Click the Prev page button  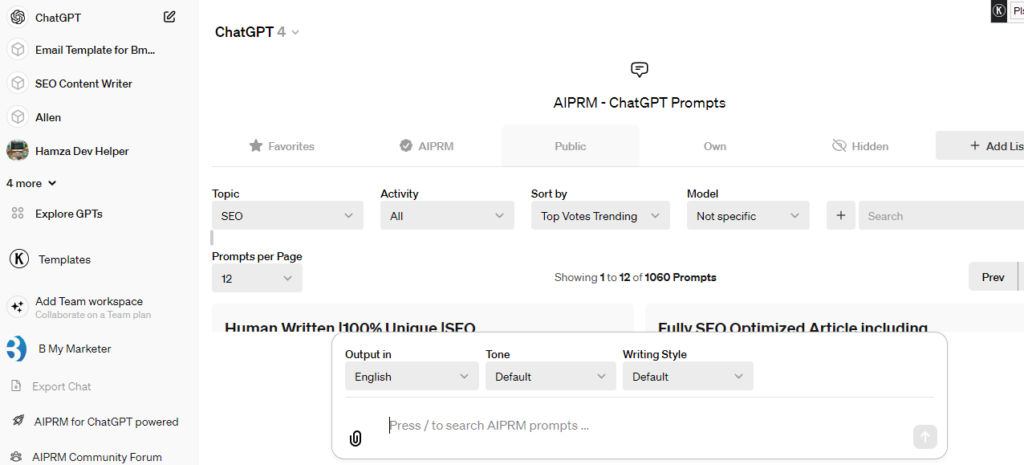pos(992,277)
